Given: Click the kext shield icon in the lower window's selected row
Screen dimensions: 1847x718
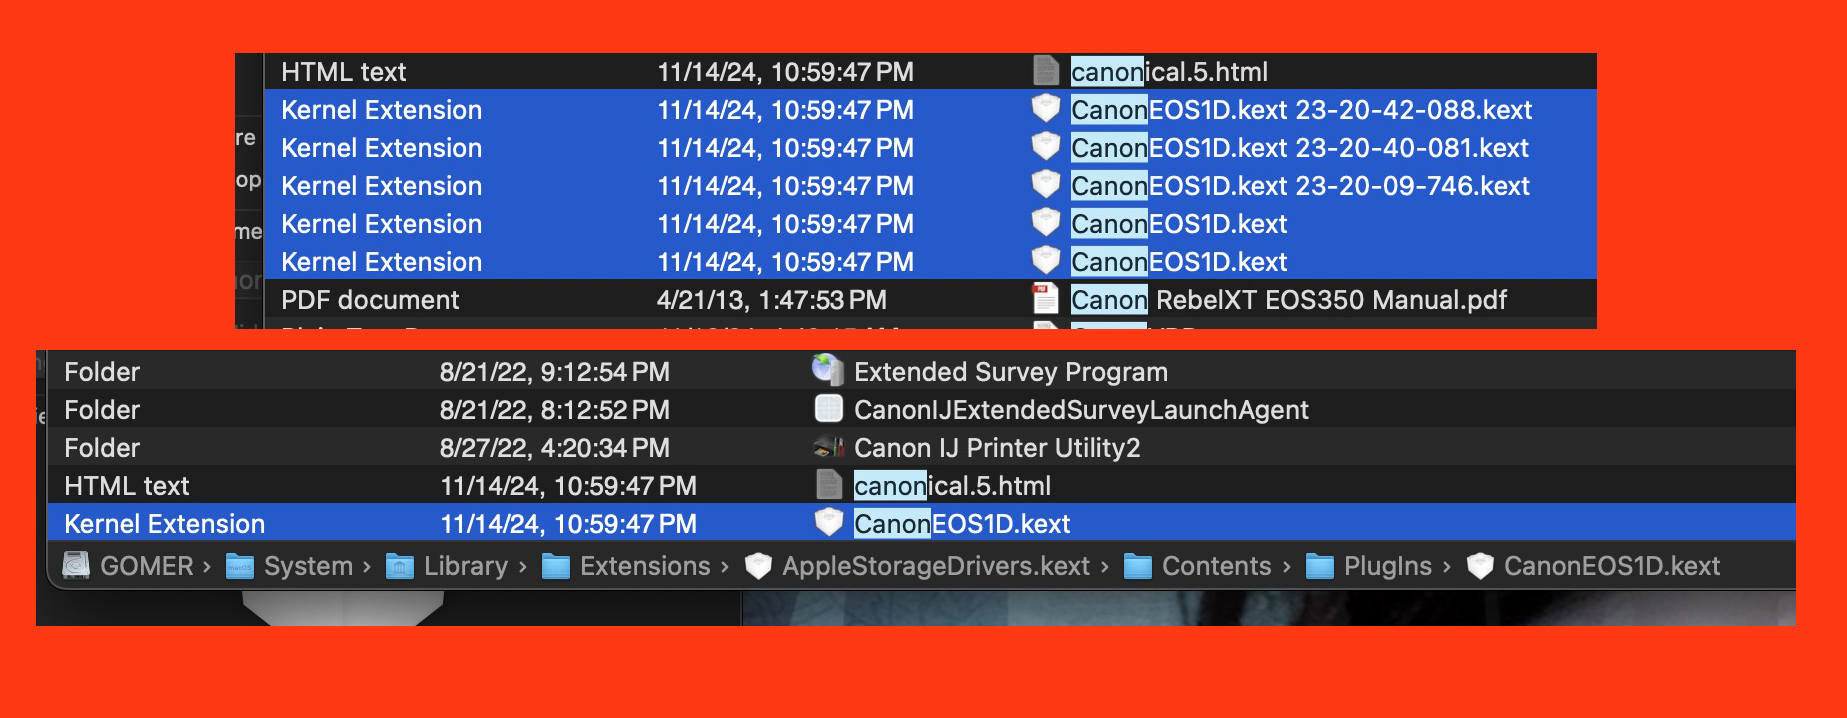Looking at the screenshot, I should point(829,523).
